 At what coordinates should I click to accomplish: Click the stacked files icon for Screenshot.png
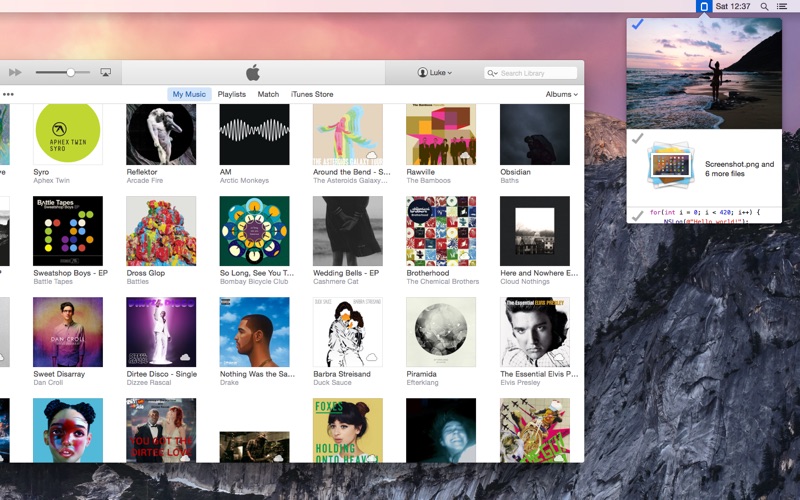(x=670, y=166)
